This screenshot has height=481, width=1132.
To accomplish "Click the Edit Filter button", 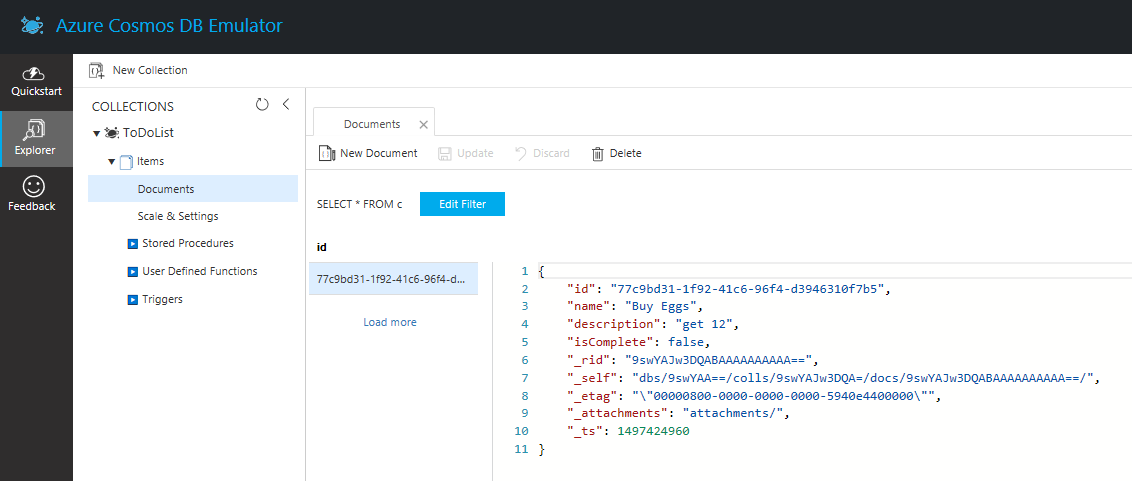I will click(x=462, y=204).
